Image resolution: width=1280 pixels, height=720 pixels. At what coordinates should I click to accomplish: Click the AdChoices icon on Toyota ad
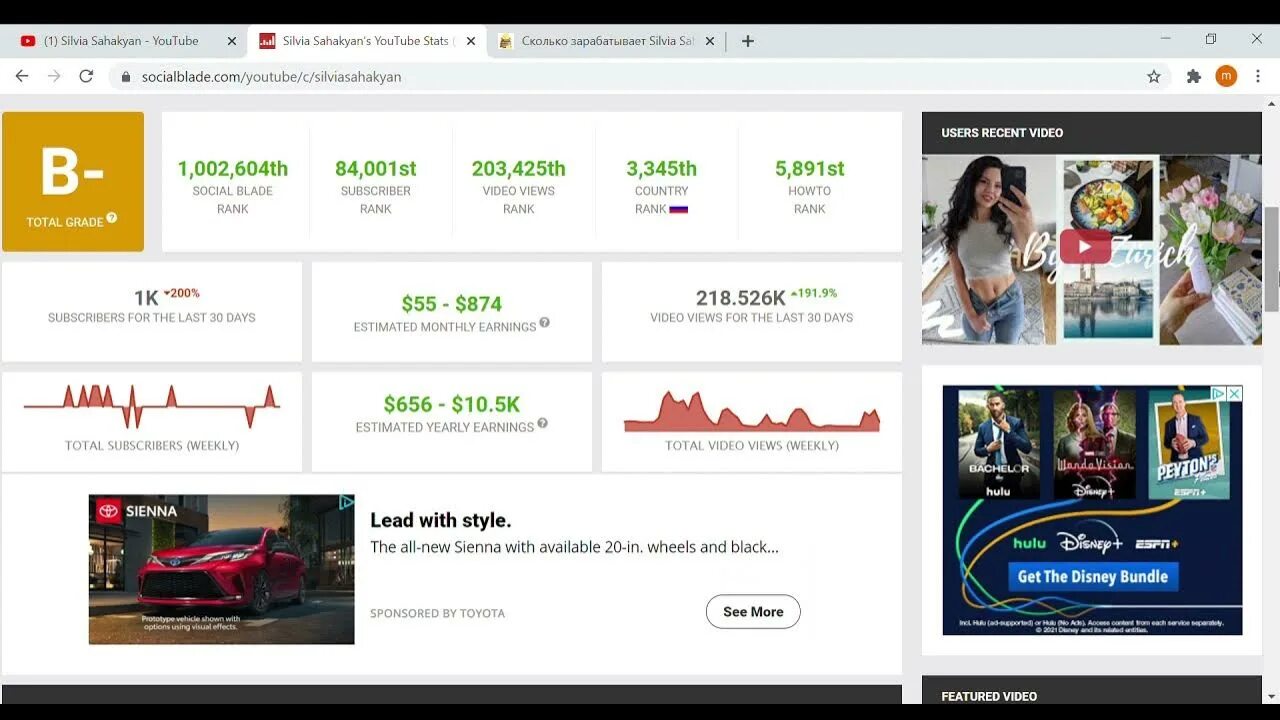point(346,502)
